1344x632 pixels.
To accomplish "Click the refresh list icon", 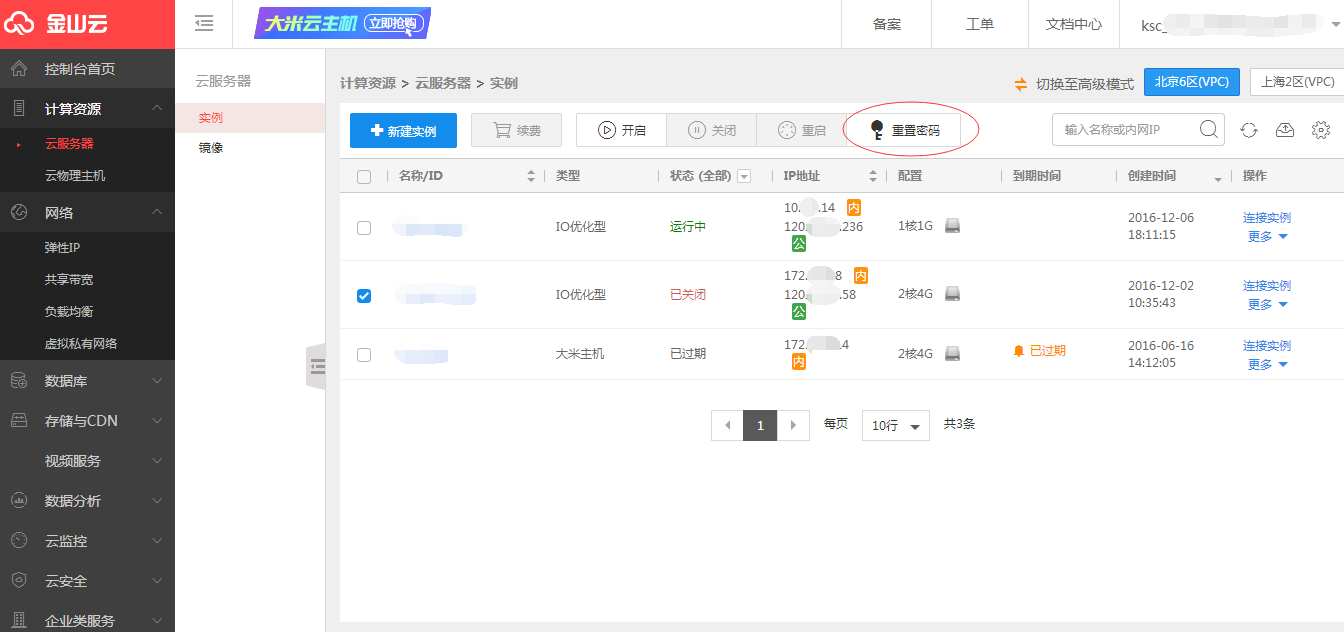I will [x=1249, y=130].
